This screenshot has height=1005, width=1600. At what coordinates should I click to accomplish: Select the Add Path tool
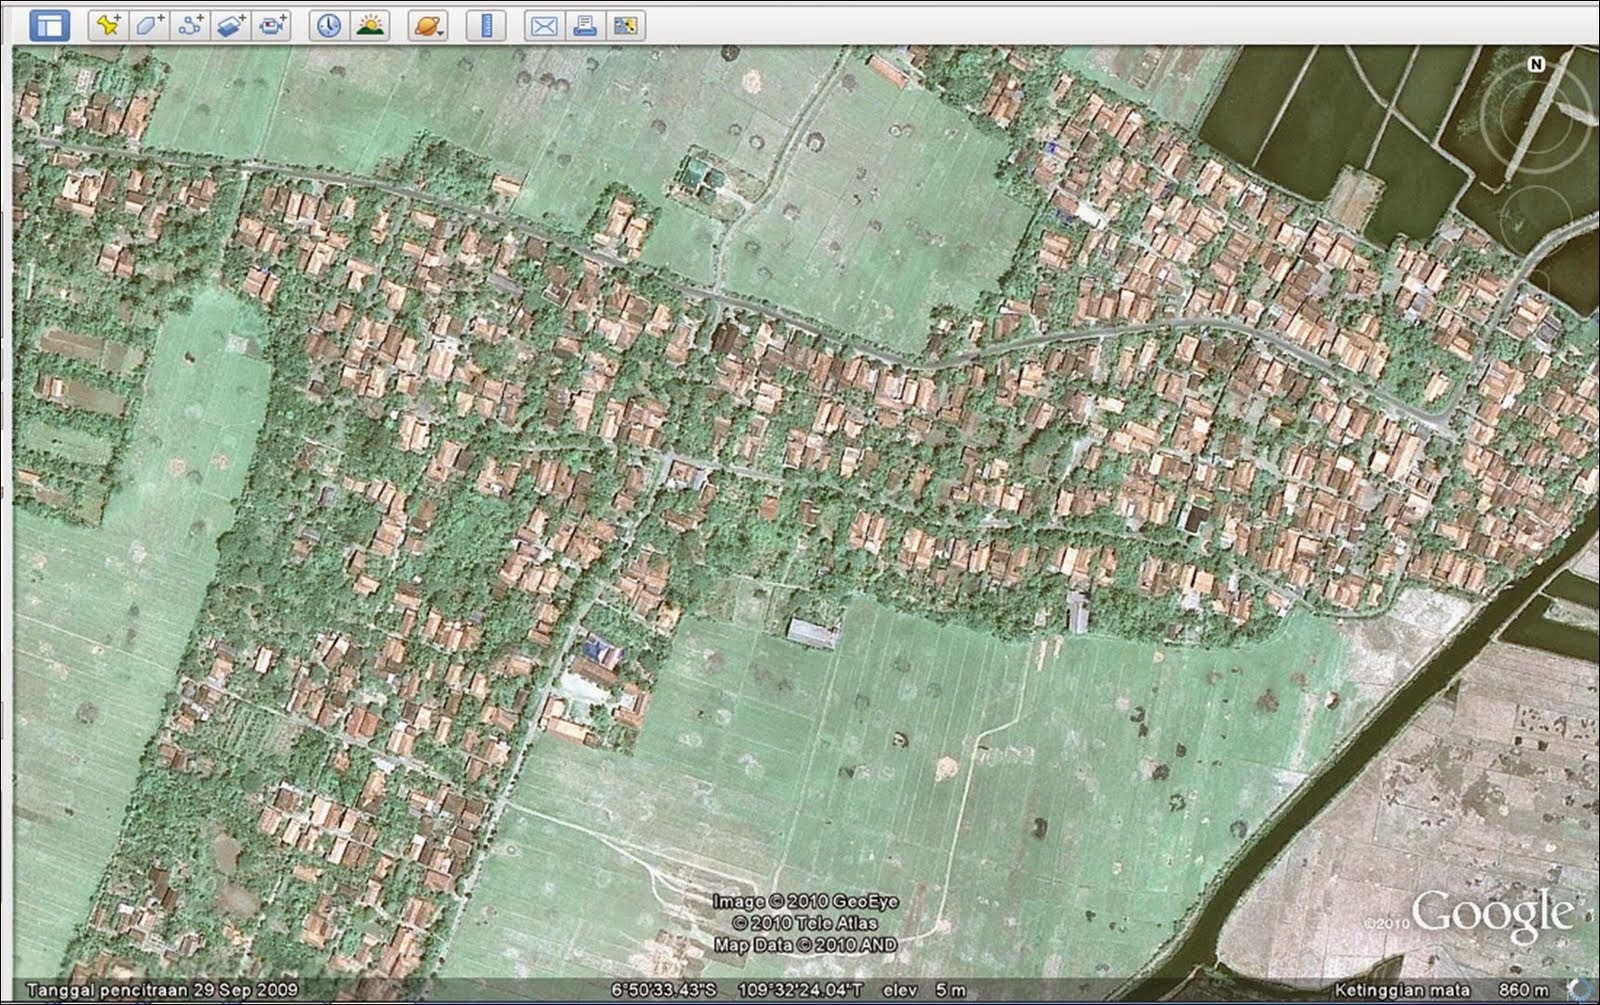click(x=190, y=25)
